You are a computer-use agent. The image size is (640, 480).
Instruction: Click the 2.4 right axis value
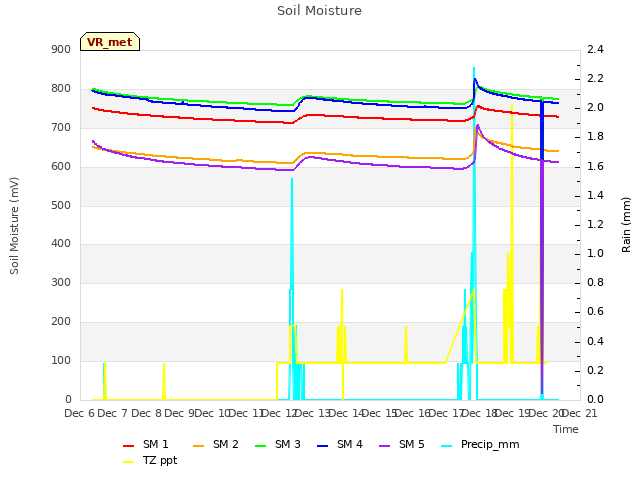tap(596, 49)
